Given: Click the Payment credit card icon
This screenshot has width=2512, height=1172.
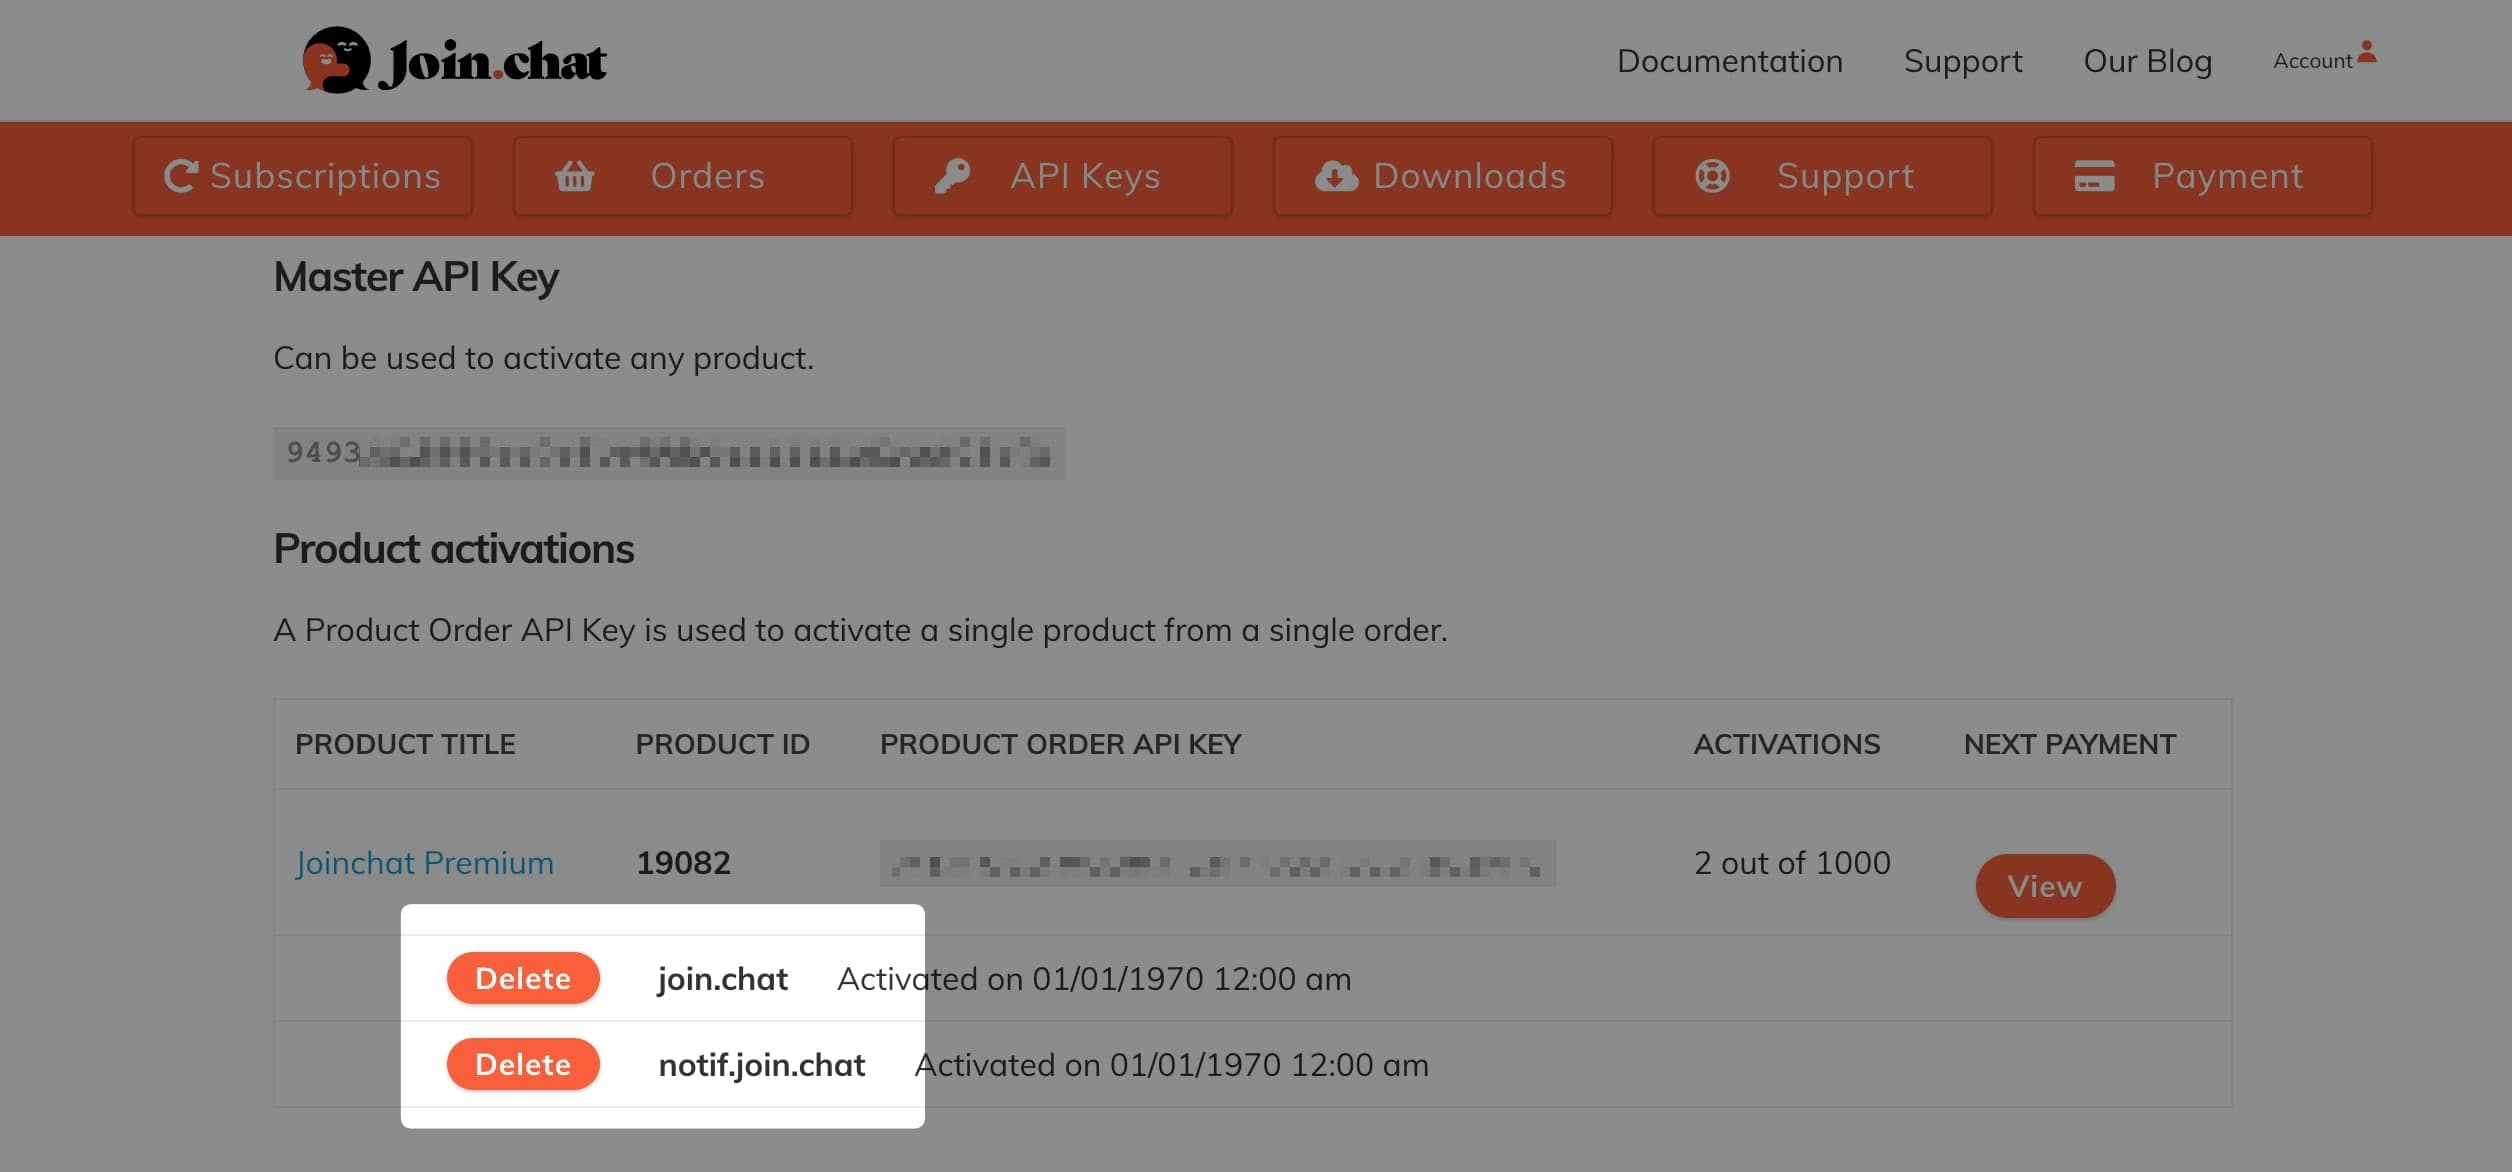Looking at the screenshot, I should point(2094,176).
